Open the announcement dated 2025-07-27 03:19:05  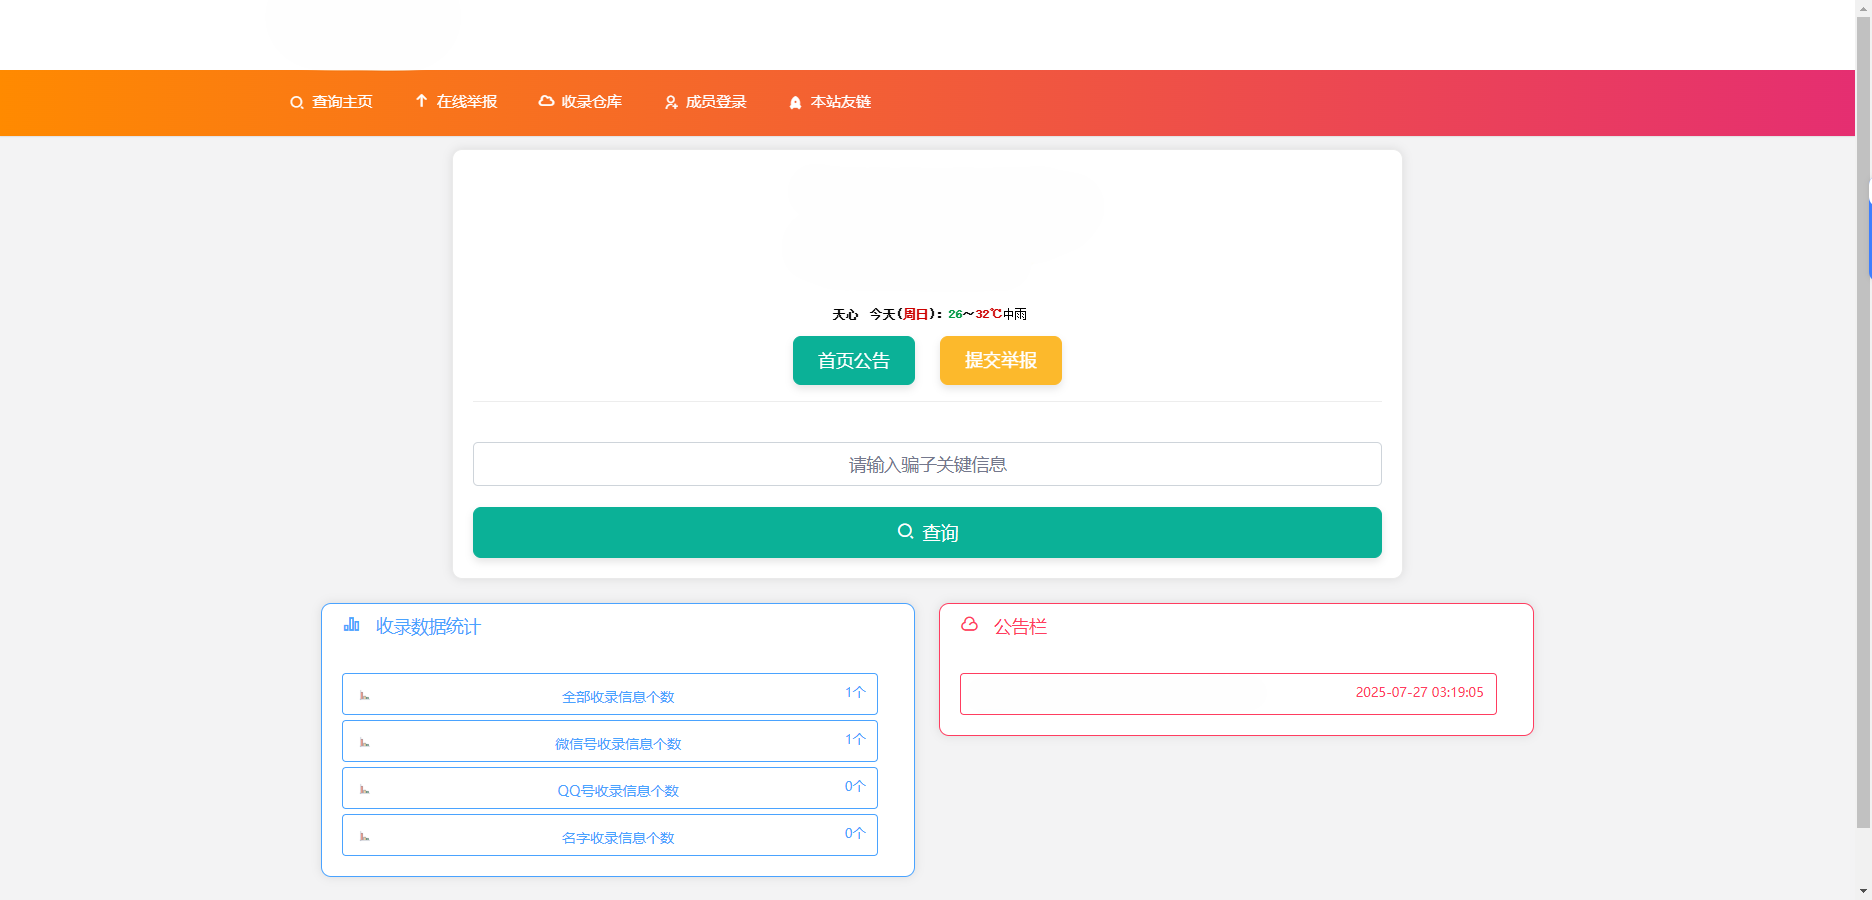click(1228, 694)
